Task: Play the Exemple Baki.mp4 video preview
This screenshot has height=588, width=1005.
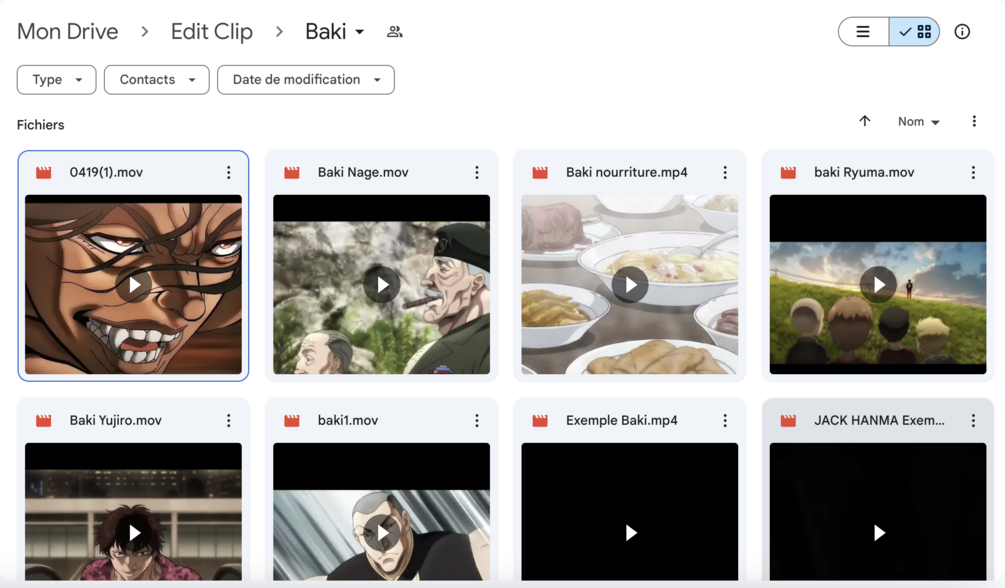Action: [x=630, y=533]
